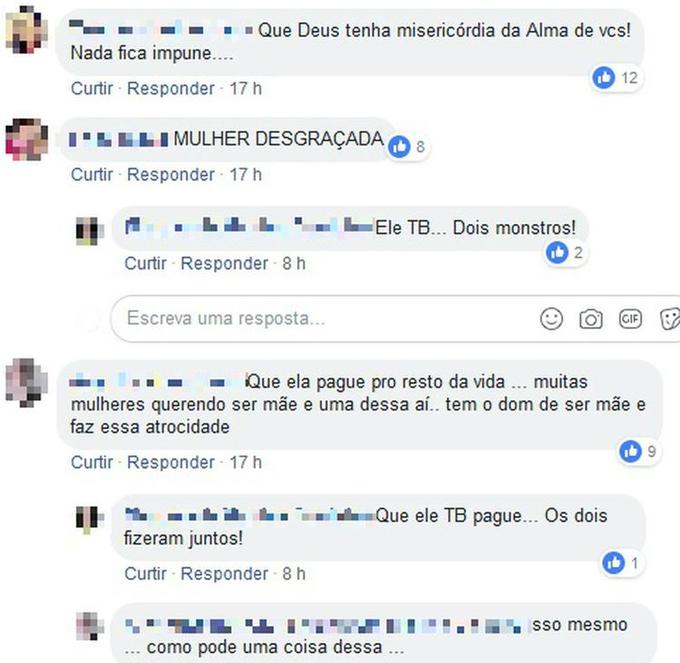The width and height of the screenshot is (680, 663).
Task: View likes on MULHER DESGRAÇADA comment
Action: tap(407, 147)
